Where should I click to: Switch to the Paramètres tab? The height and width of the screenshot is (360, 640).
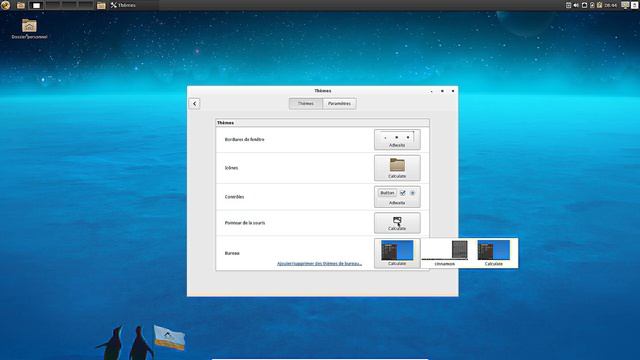[x=339, y=104]
